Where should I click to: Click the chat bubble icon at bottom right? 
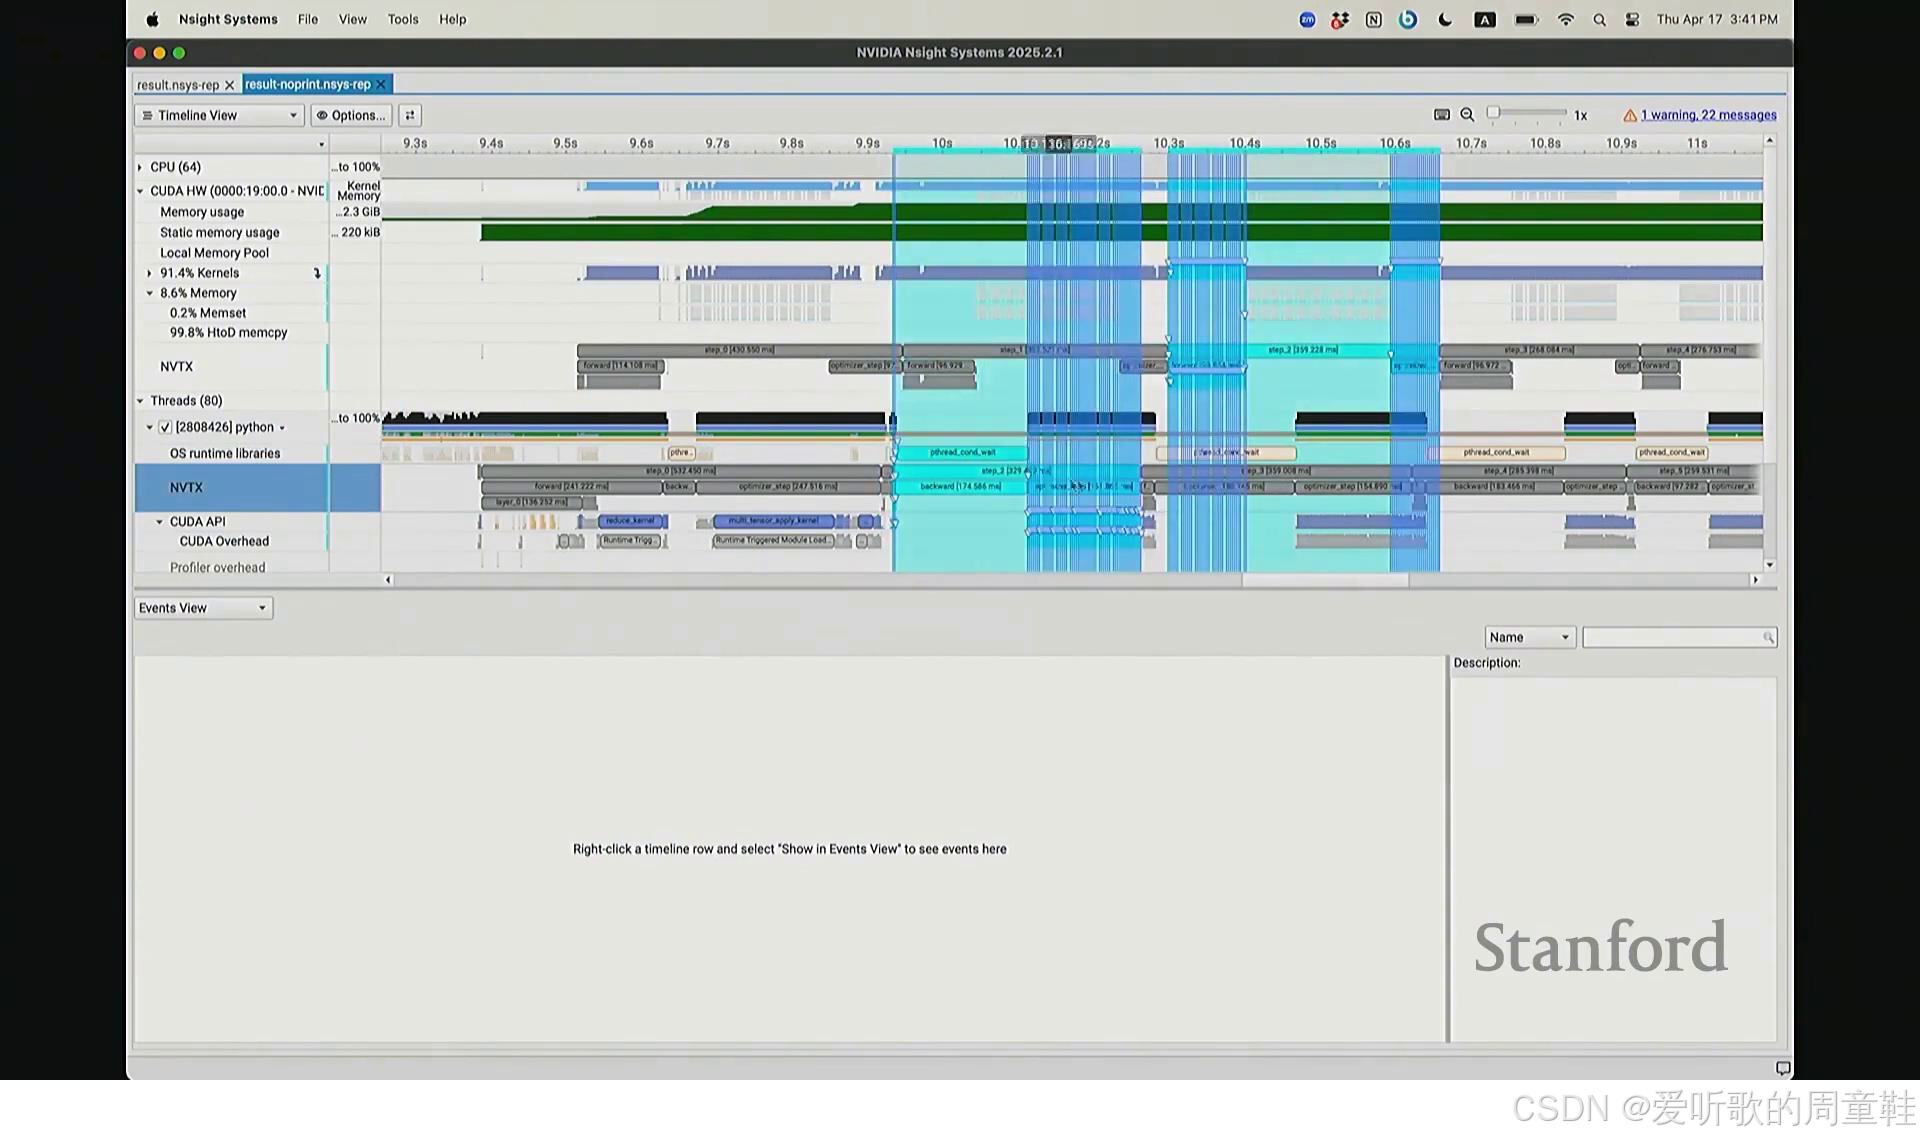pyautogui.click(x=1782, y=1068)
